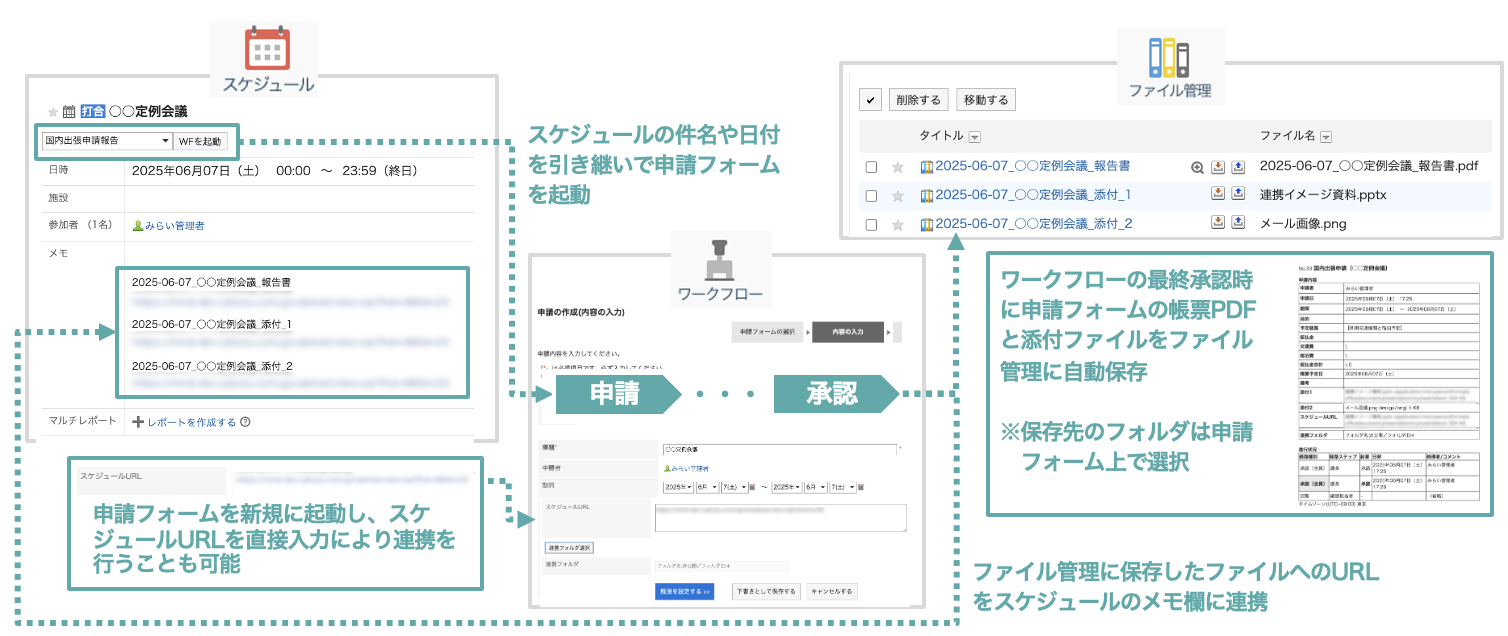Click the download icon for 添付_1 row
Viewport: 1508px width, 636px height.
tap(1218, 195)
